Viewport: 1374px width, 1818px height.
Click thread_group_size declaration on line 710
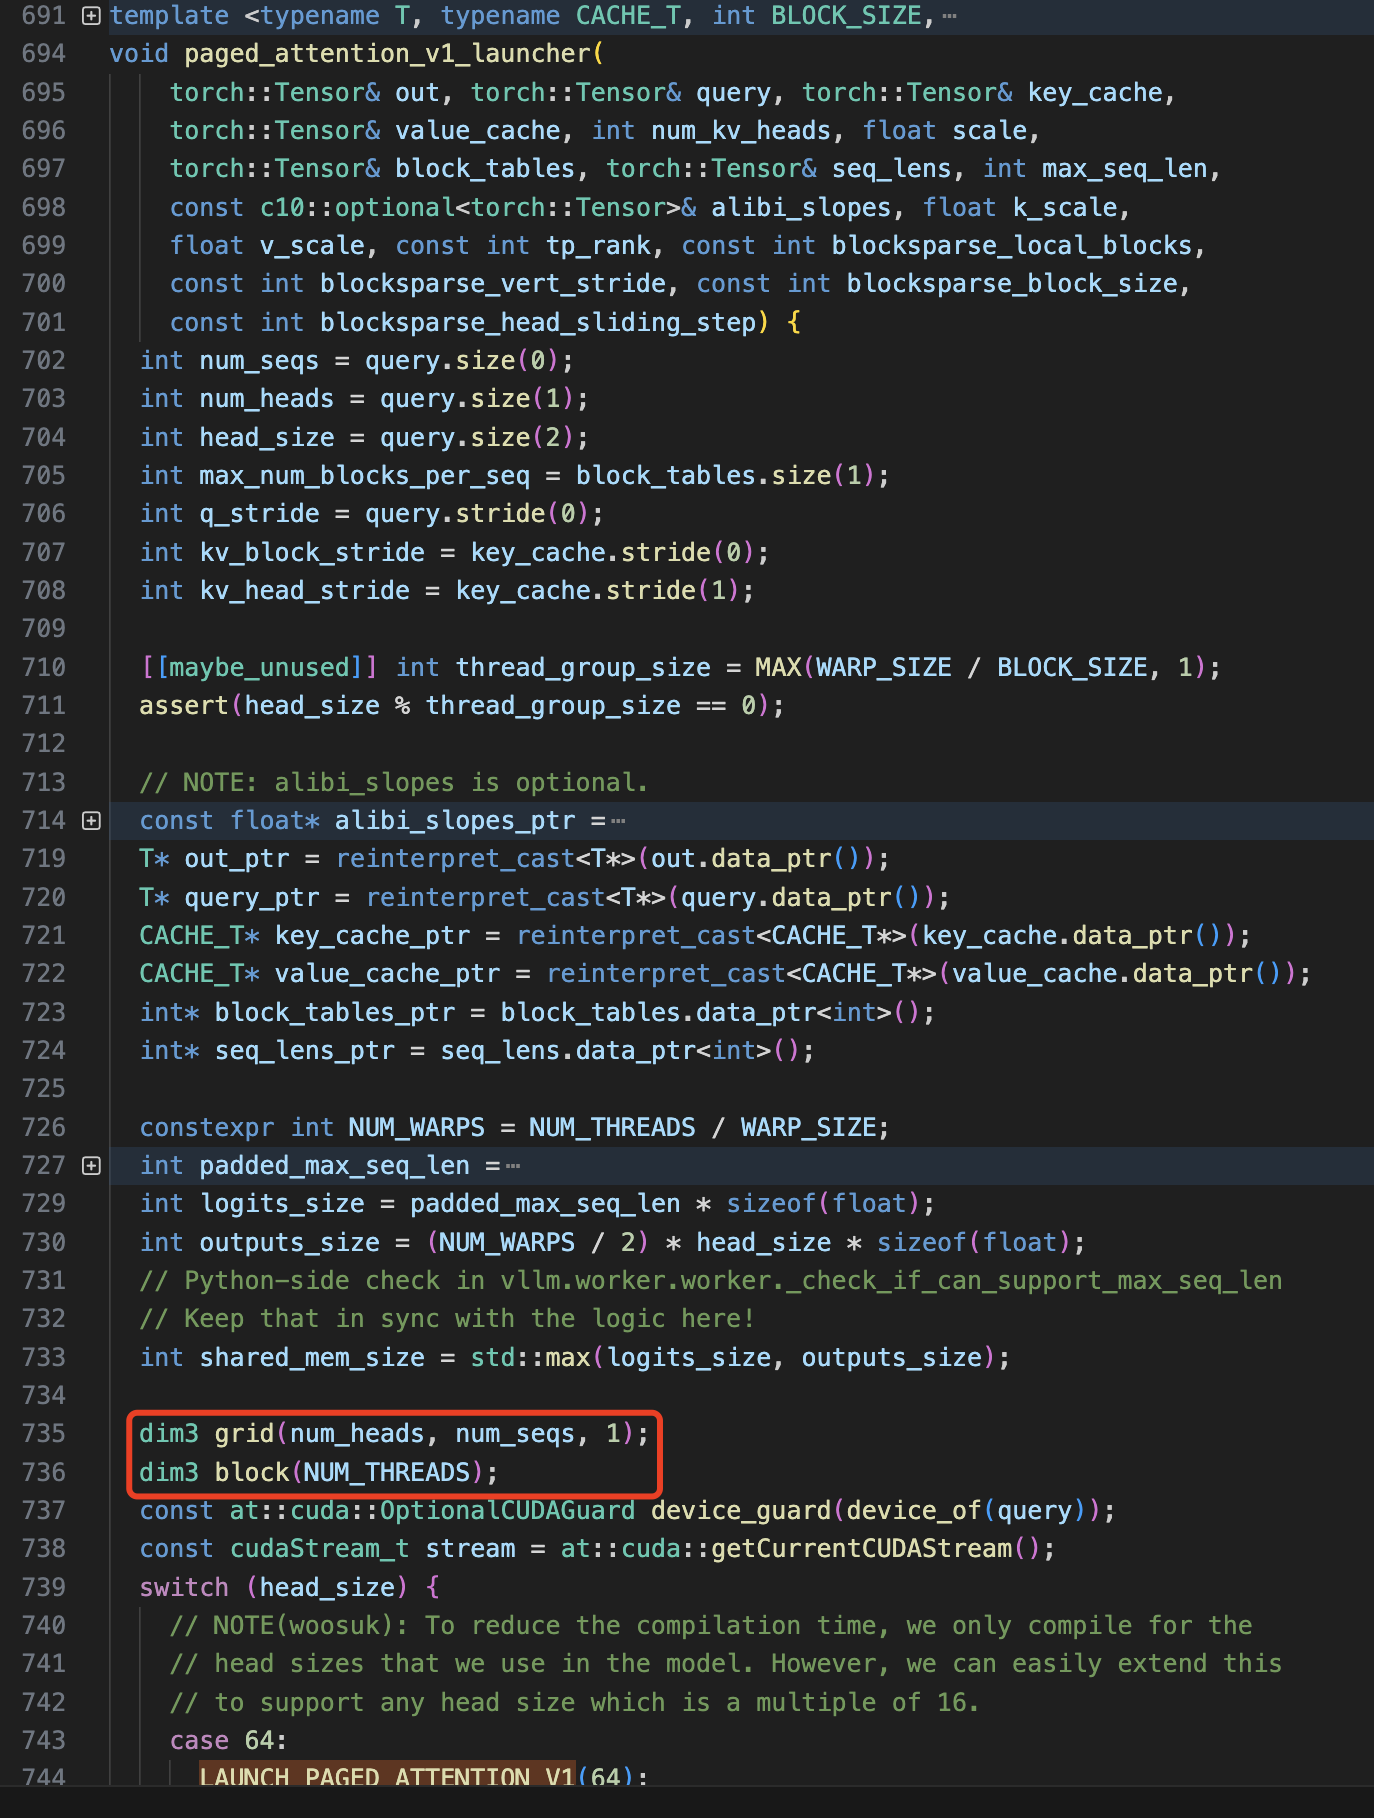pyautogui.click(x=583, y=667)
